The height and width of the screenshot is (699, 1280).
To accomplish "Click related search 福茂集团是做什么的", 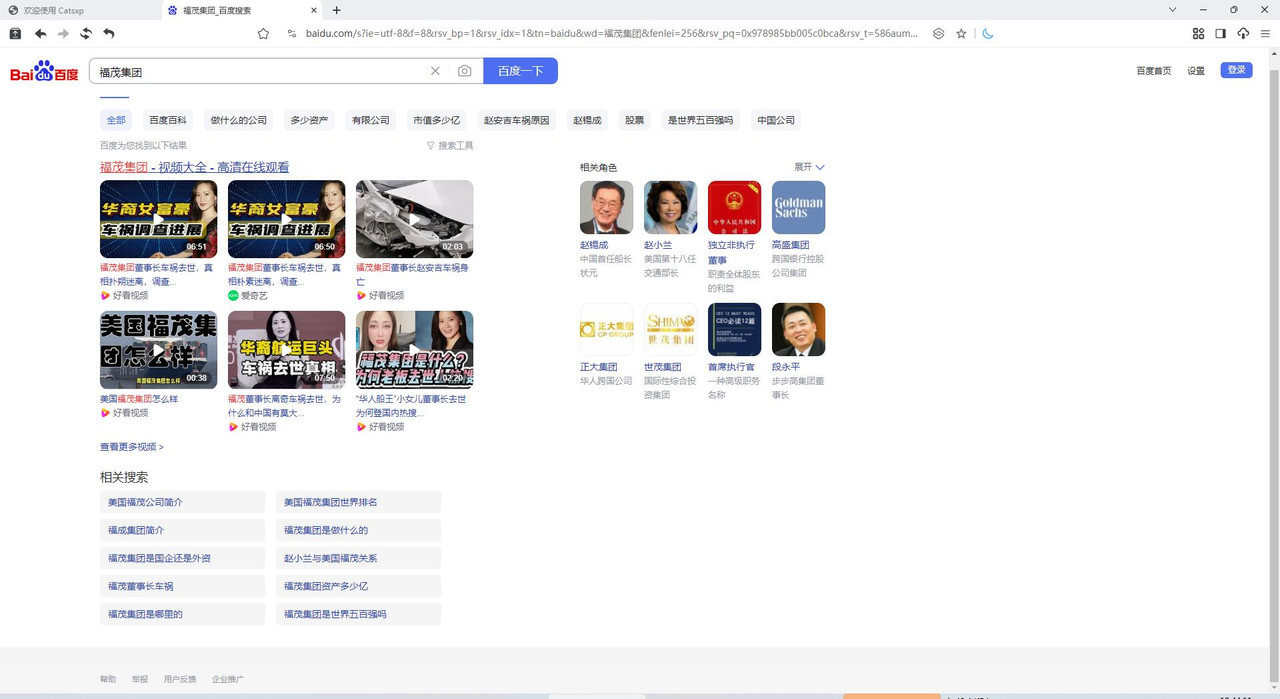I will (x=358, y=530).
